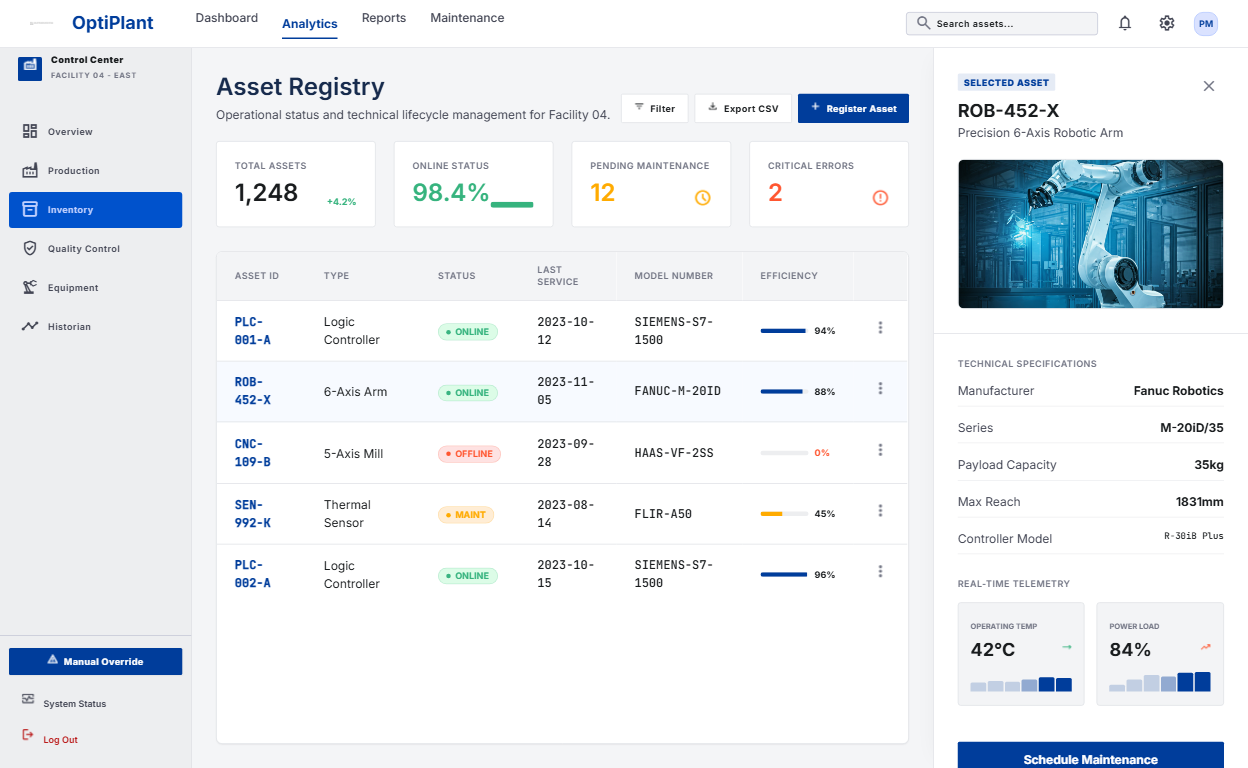Focus the Search assets field
The width and height of the screenshot is (1248, 768).
coord(1002,23)
